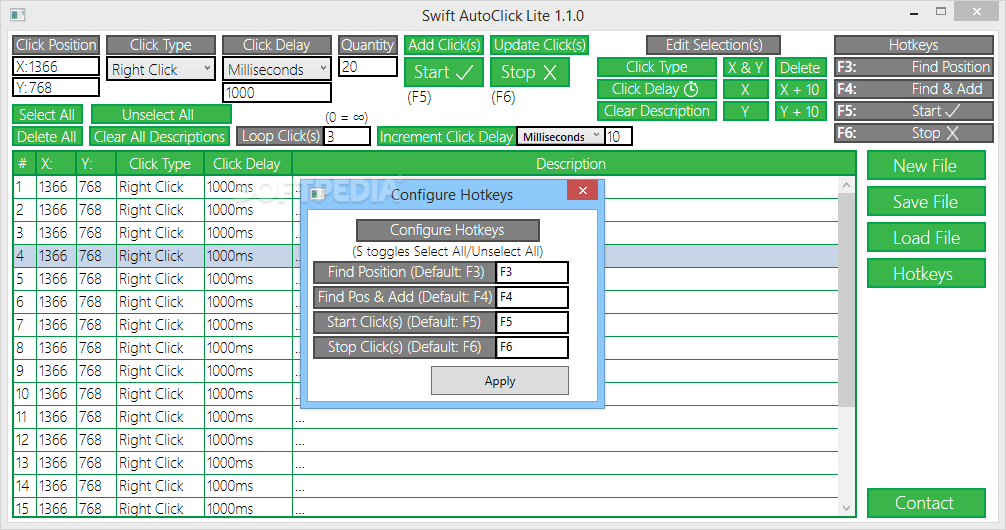
Task: Open the Click Type dropdown showing Right Click
Action: [x=161, y=69]
